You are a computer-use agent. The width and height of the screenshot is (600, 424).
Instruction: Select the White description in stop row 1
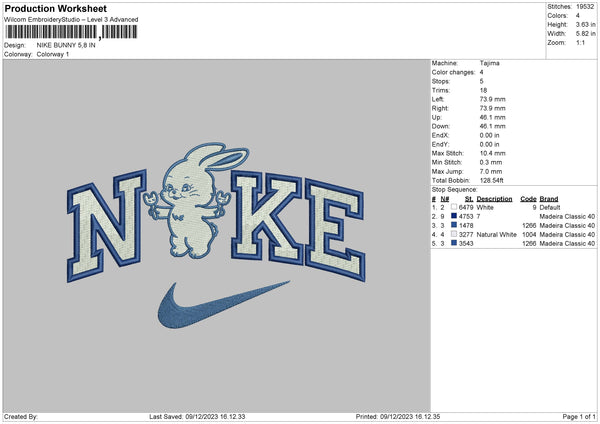click(x=485, y=207)
